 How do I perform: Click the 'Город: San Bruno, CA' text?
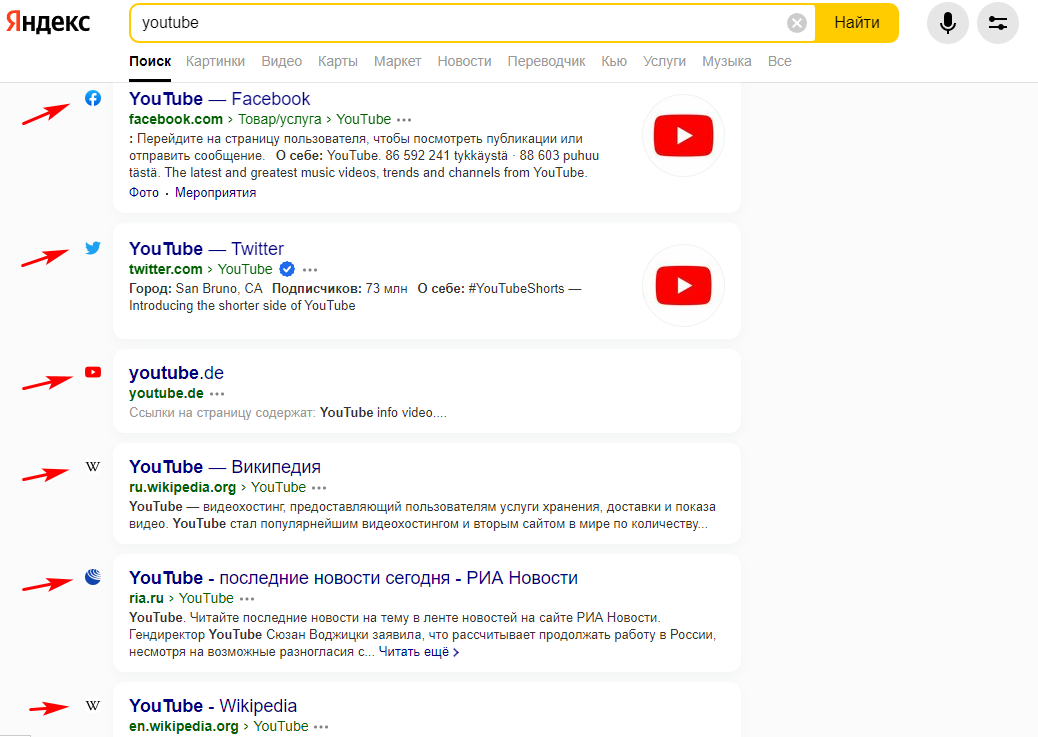(x=195, y=289)
